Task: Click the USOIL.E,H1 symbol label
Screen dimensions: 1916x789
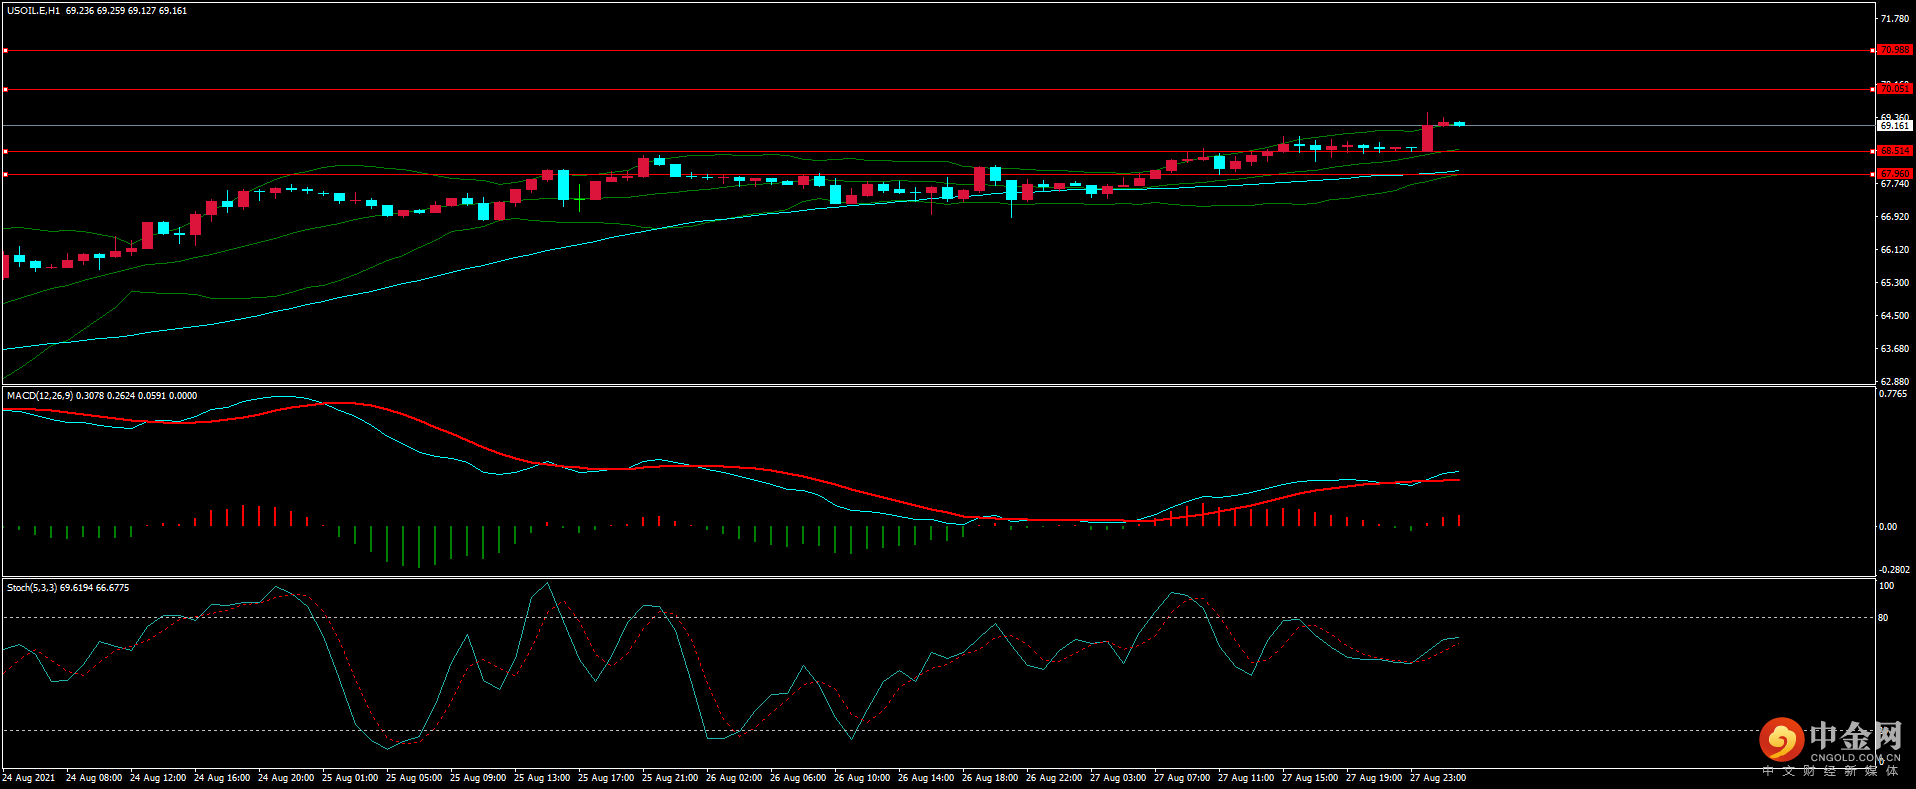Action: point(33,11)
